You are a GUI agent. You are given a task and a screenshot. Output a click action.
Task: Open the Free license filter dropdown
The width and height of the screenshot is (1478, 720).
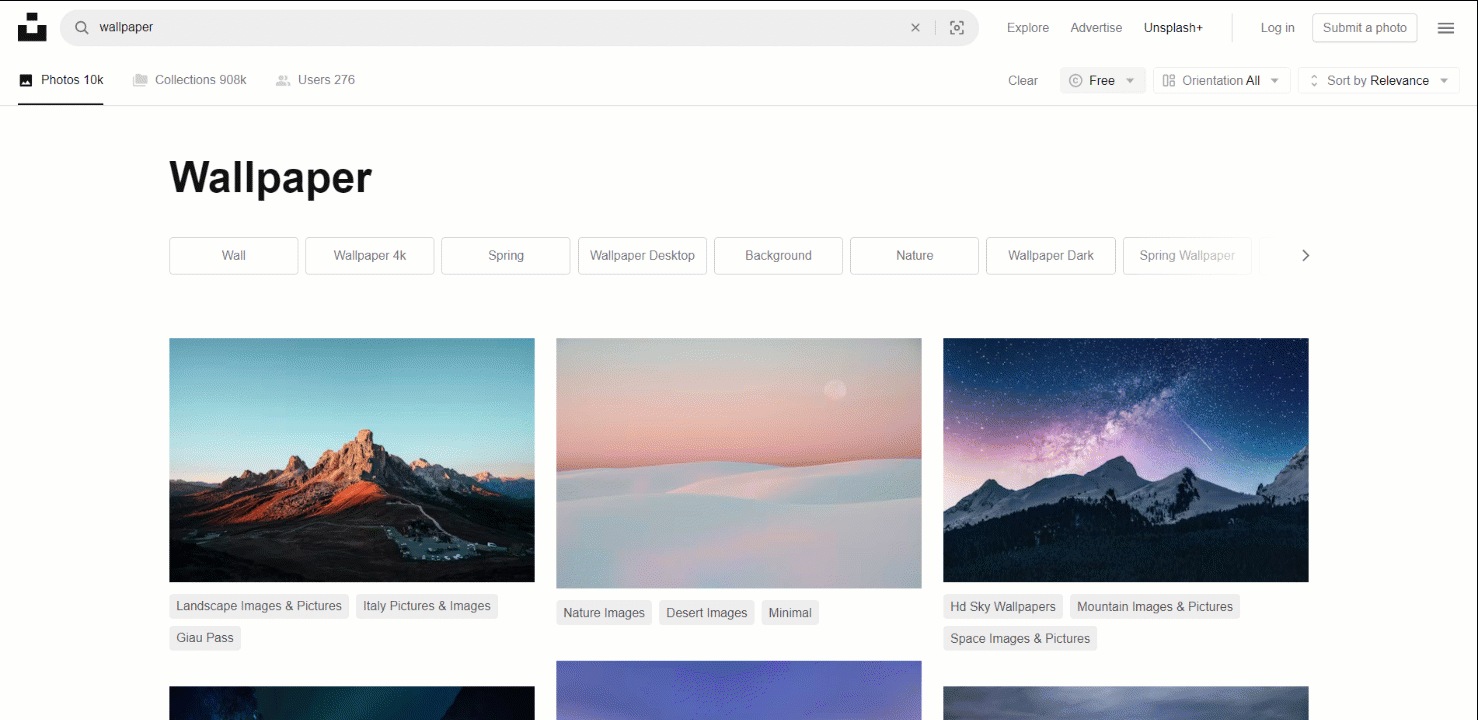(1102, 80)
